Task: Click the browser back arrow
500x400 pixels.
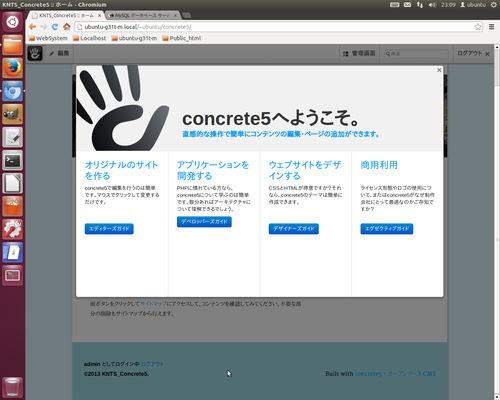Action: [32, 27]
